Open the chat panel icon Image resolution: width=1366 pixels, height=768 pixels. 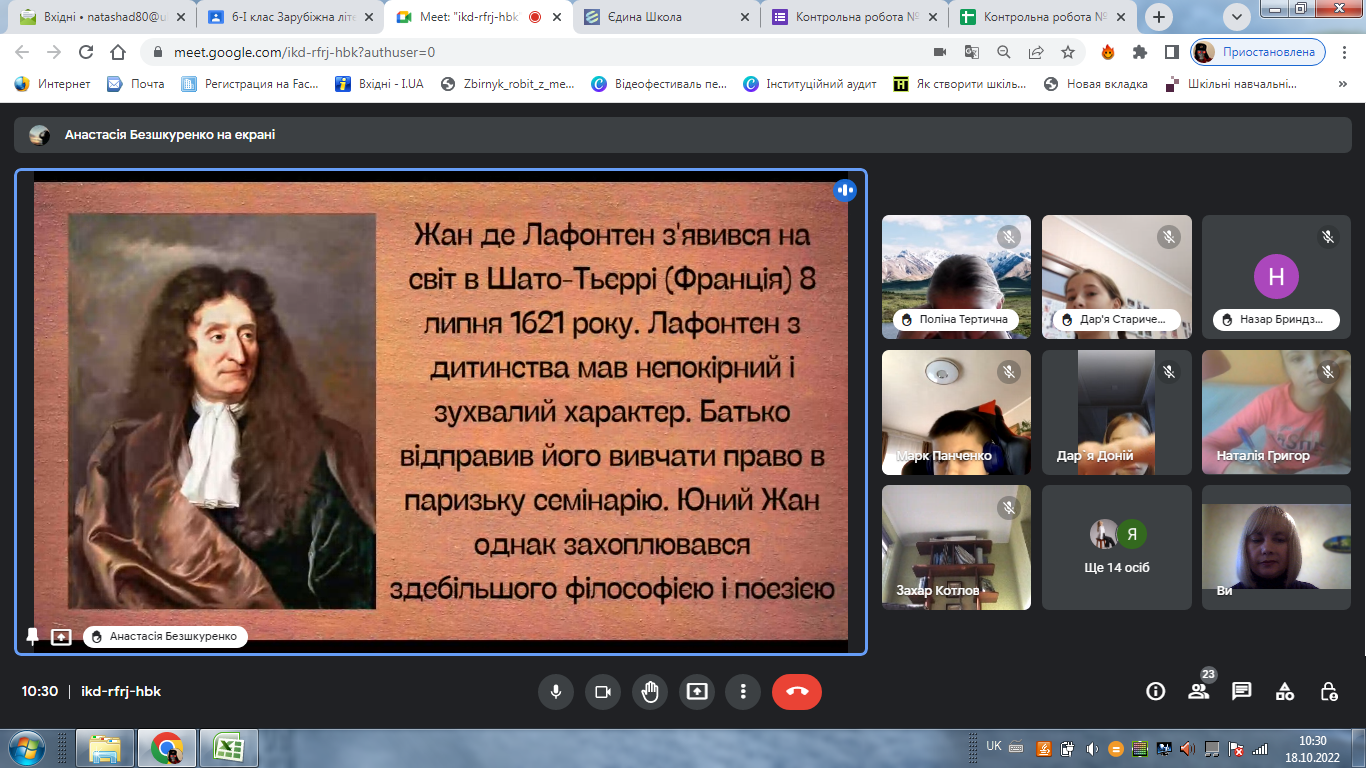coord(1242,691)
